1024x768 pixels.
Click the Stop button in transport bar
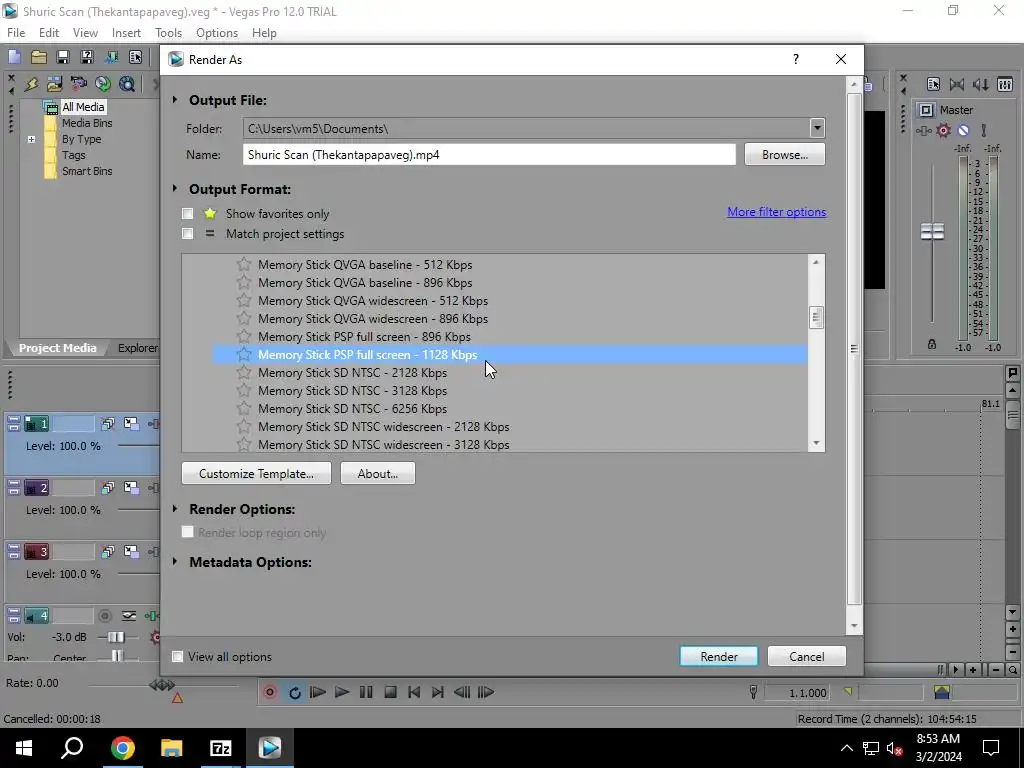coord(391,692)
